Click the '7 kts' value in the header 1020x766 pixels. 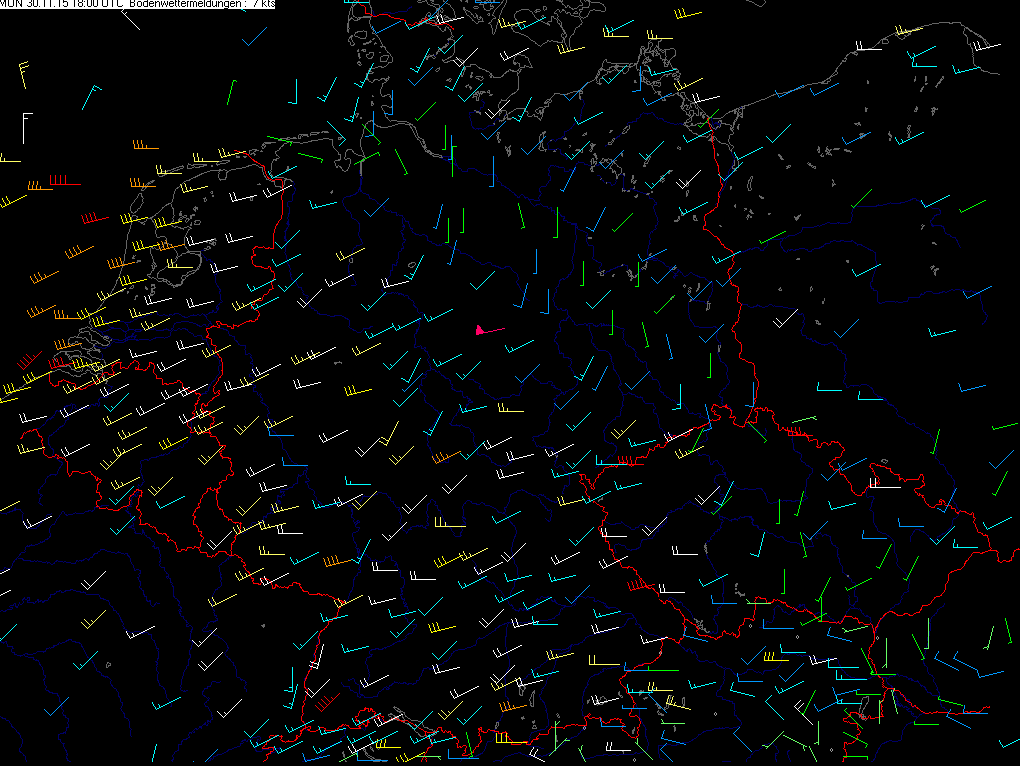[262, 4]
